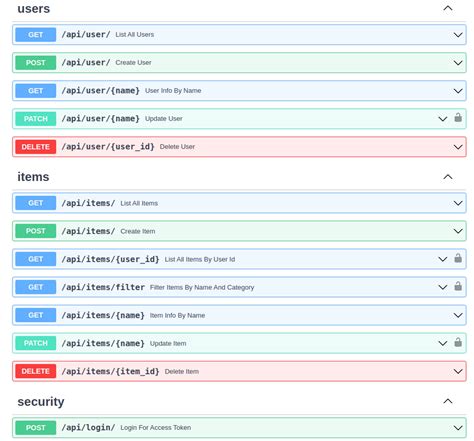Click the 'Delete Item' description text
The width and height of the screenshot is (474, 441).
click(x=182, y=371)
